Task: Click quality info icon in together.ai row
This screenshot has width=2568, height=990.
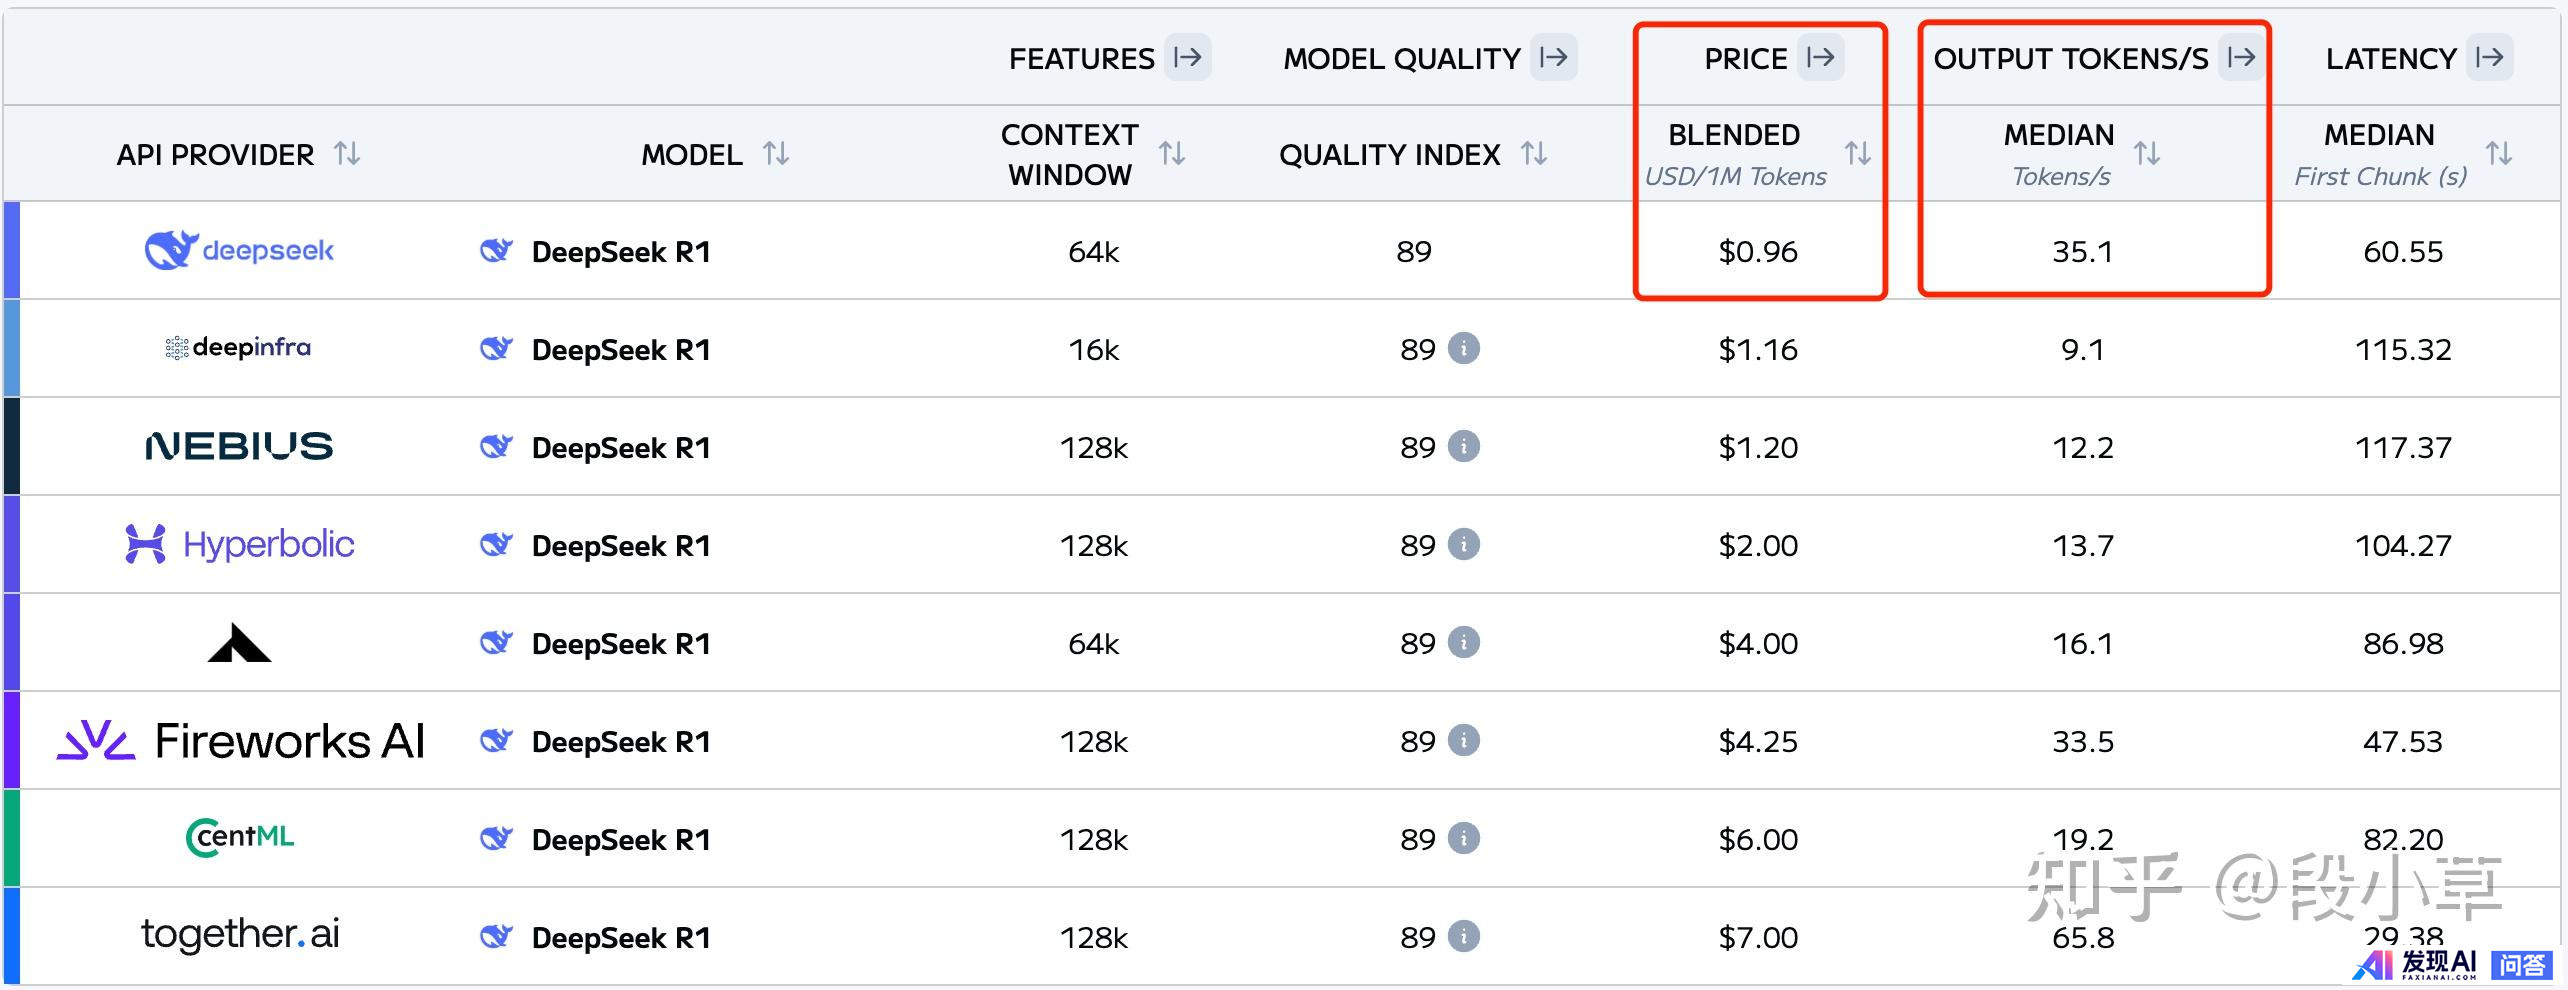Action: click(x=1464, y=936)
